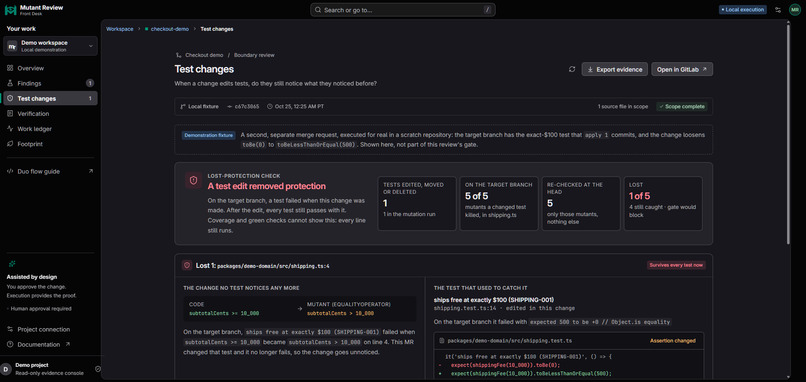Click the Demonstration fixture badge
This screenshot has height=382, width=806.
pos(208,135)
